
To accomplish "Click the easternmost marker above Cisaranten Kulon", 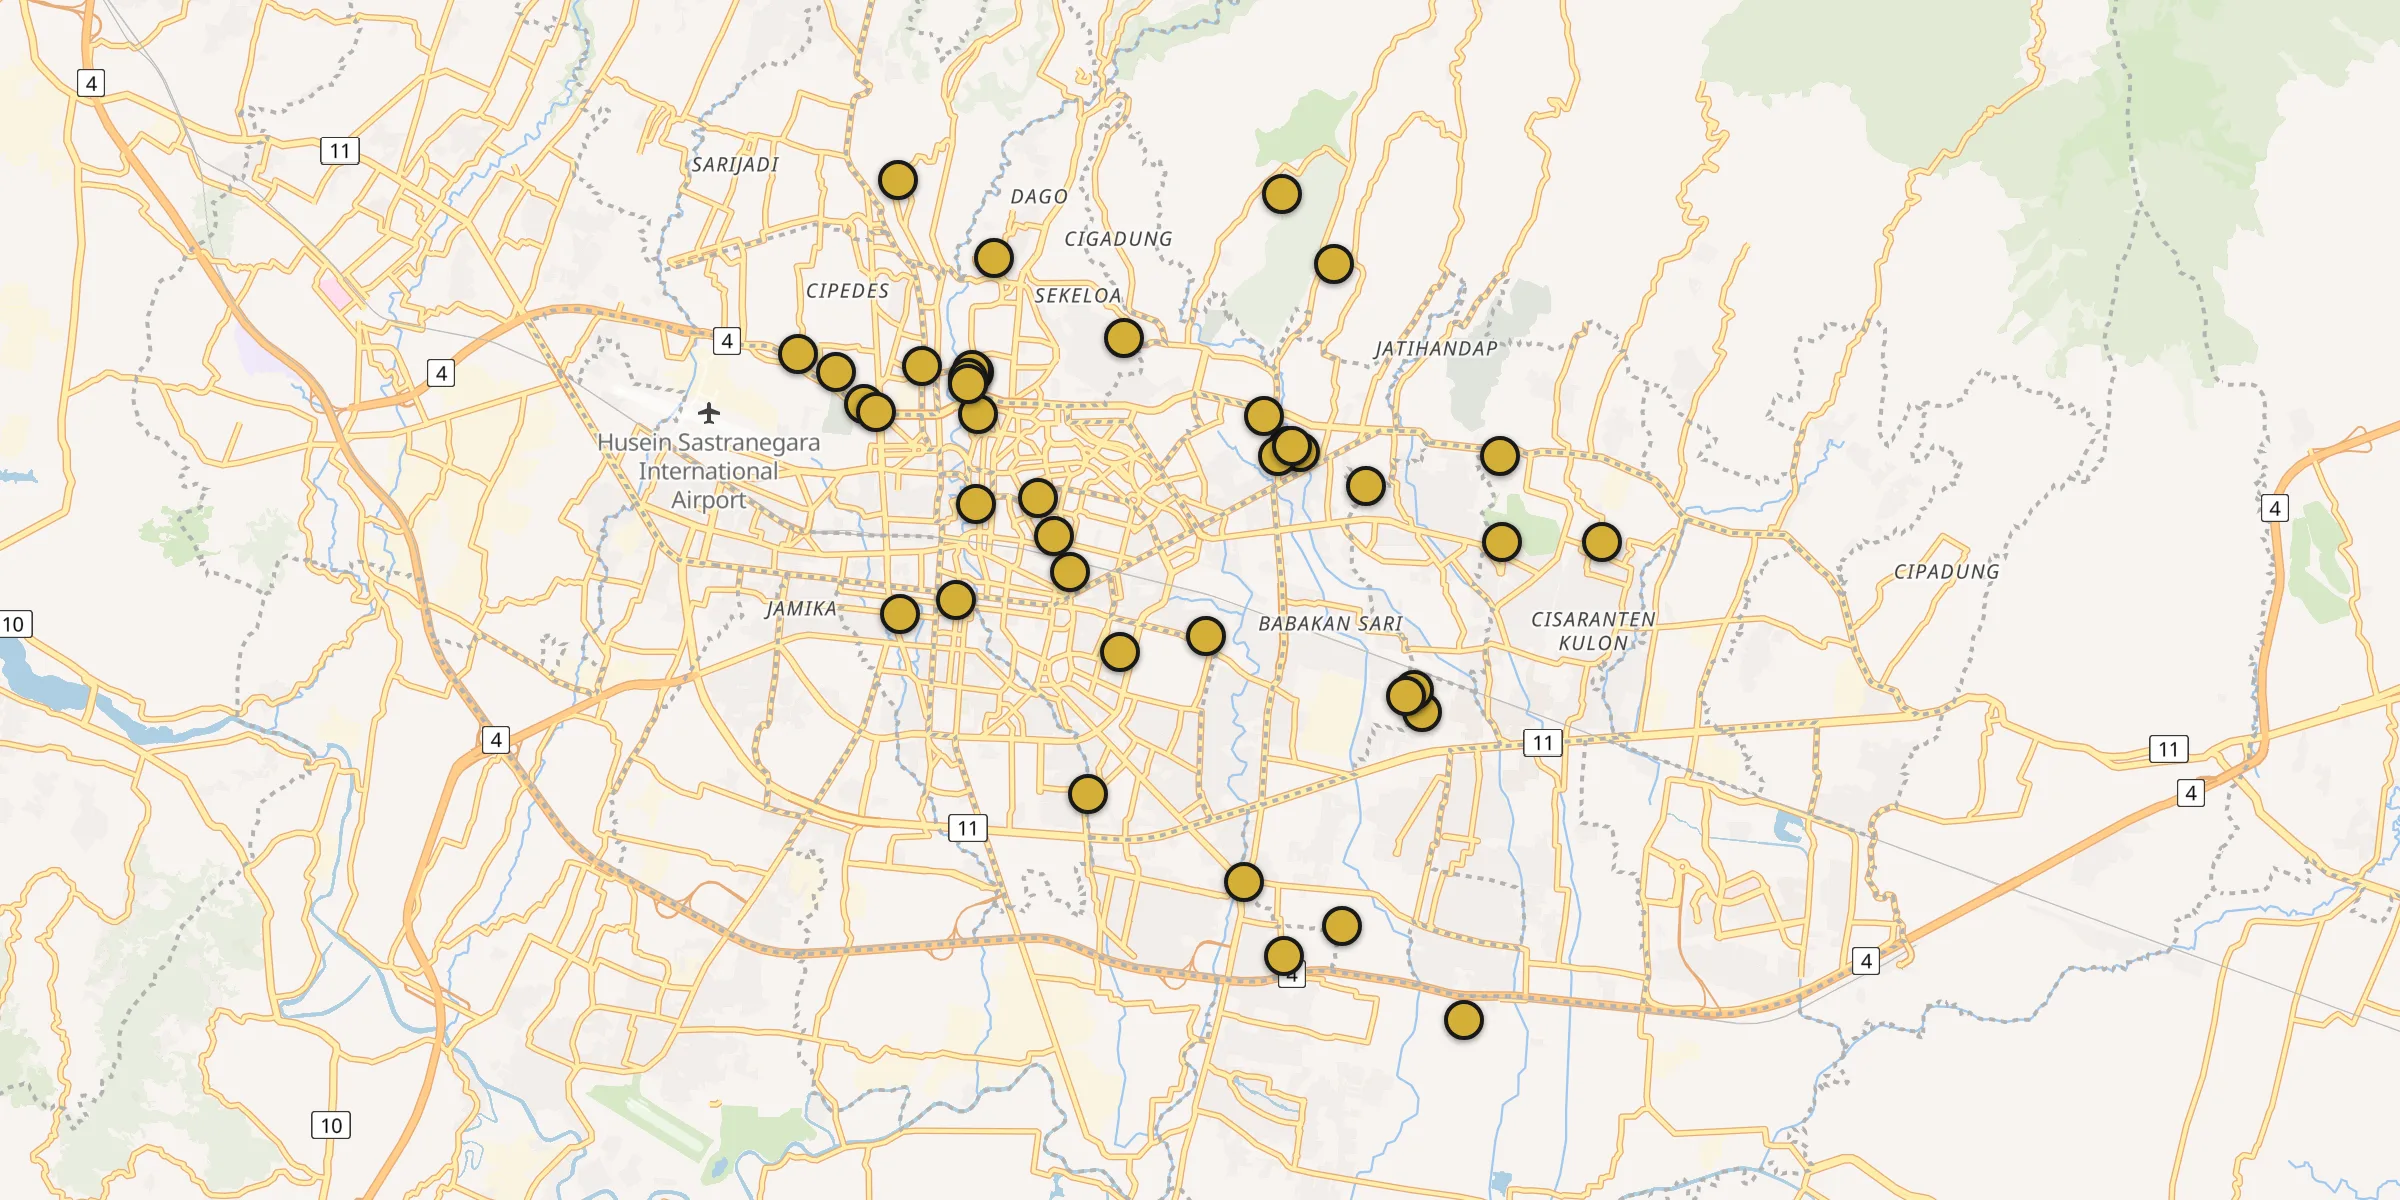I will (1602, 542).
